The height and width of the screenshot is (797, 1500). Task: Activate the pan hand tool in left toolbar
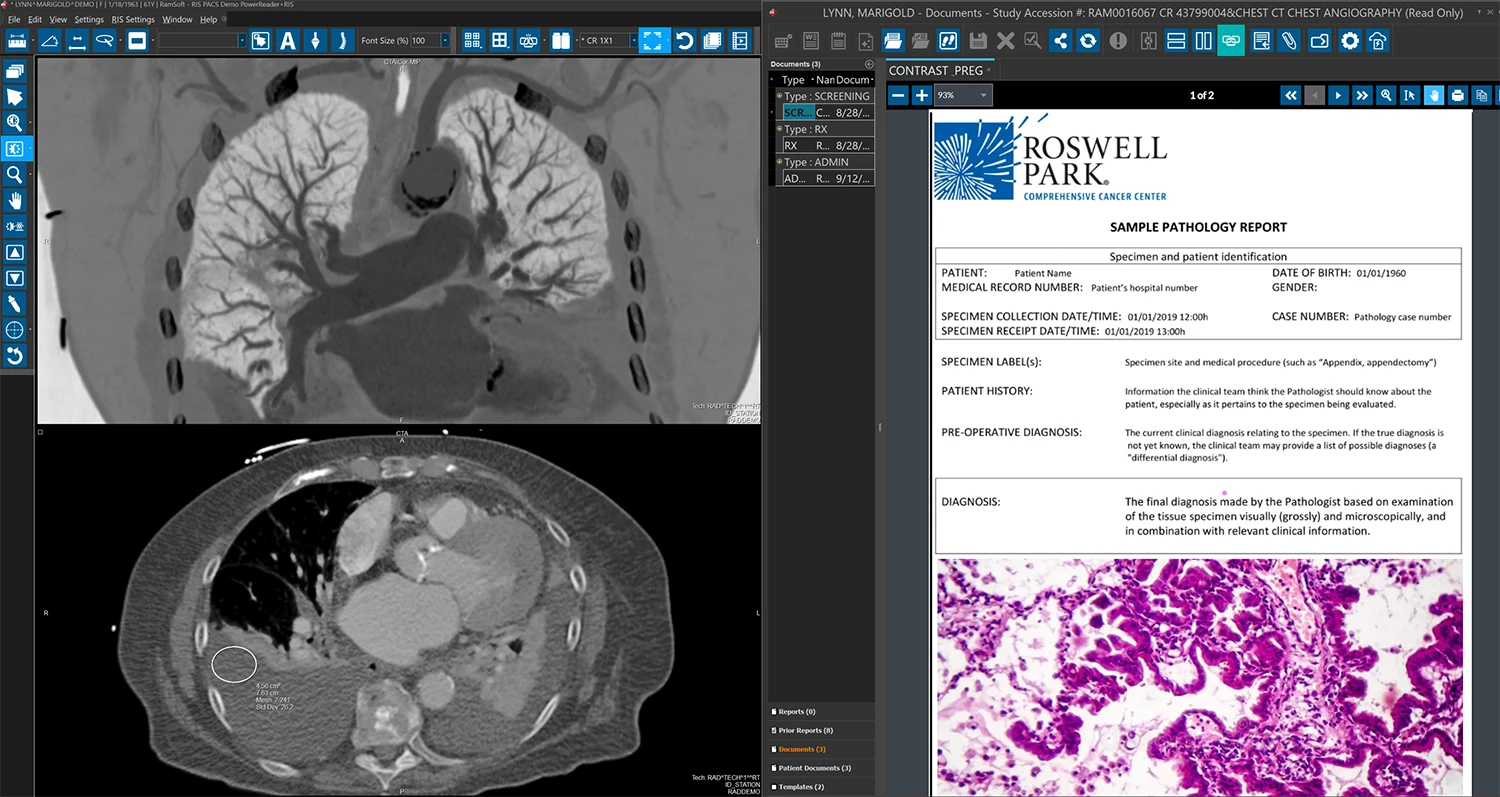click(15, 200)
